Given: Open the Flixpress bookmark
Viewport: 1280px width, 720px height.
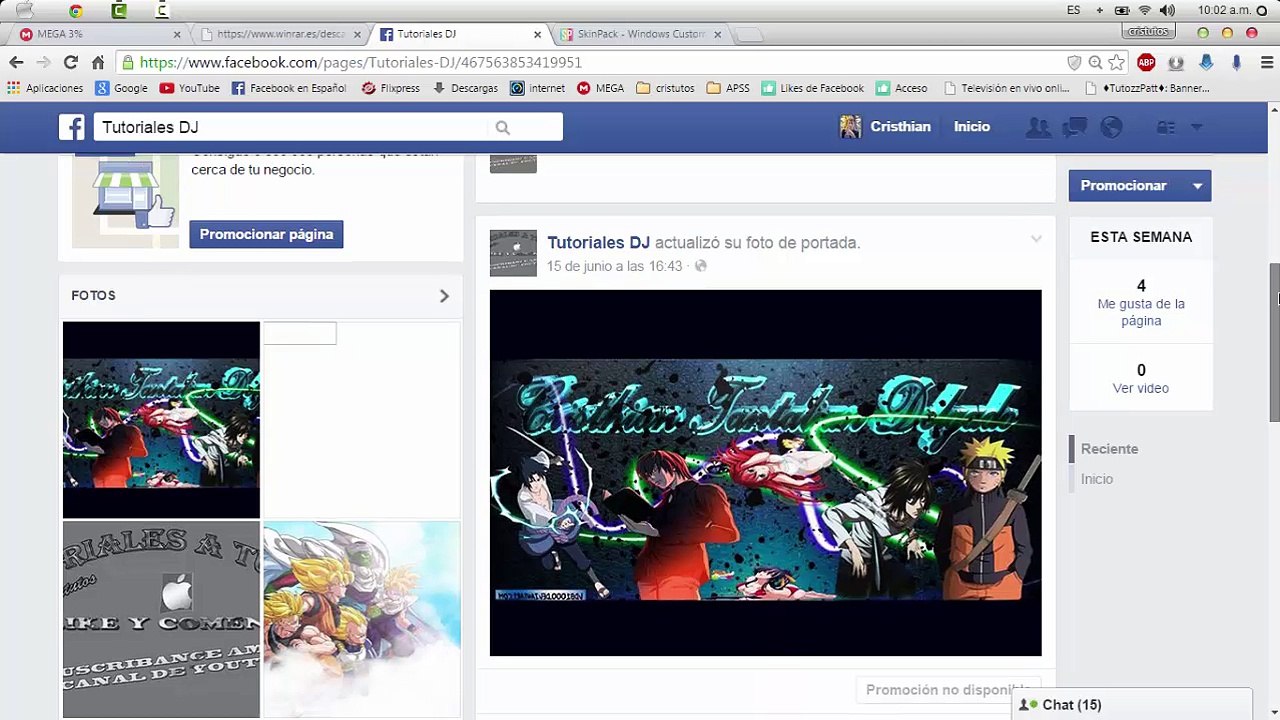Looking at the screenshot, I should pyautogui.click(x=391, y=88).
